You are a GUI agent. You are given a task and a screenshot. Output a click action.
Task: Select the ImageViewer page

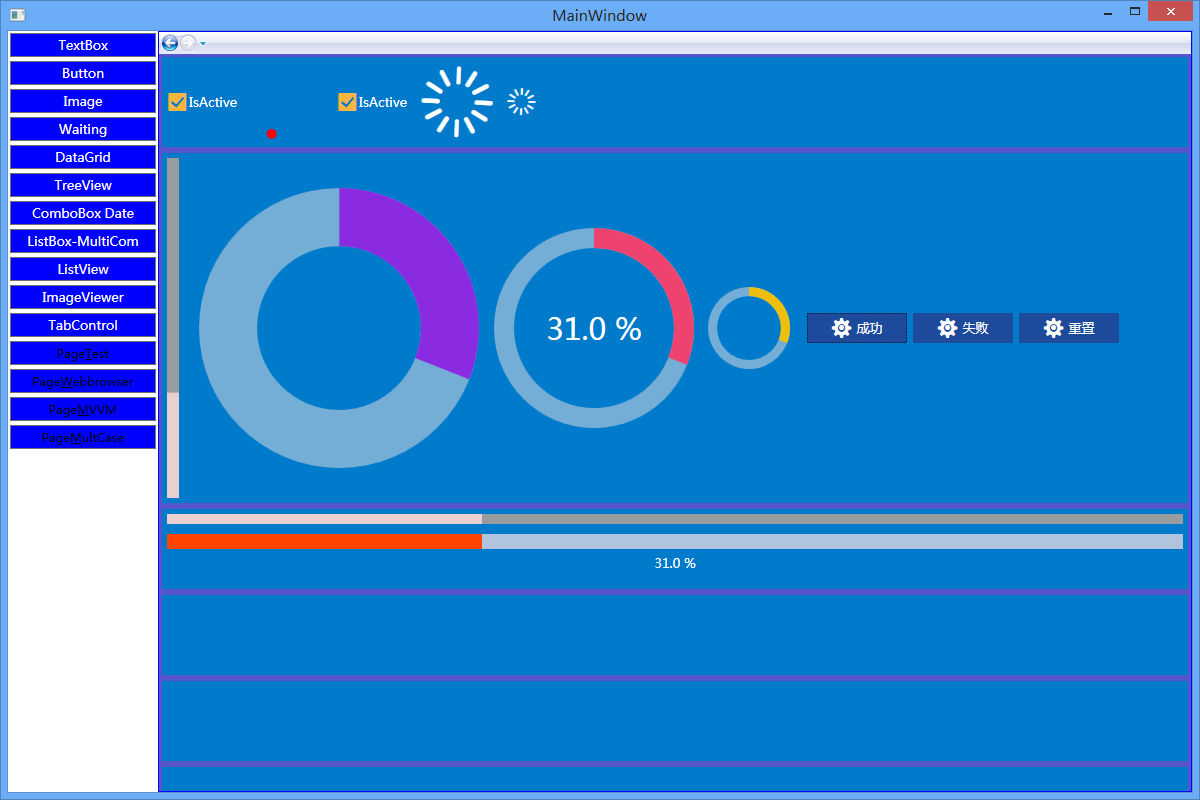pos(81,297)
